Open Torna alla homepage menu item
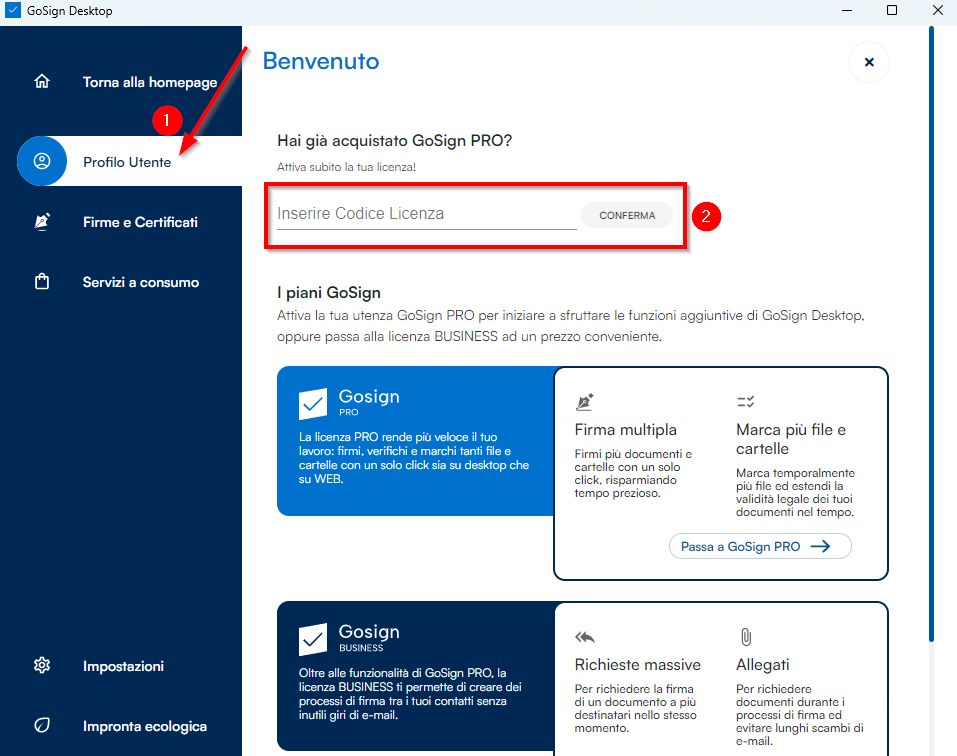 click(x=149, y=82)
